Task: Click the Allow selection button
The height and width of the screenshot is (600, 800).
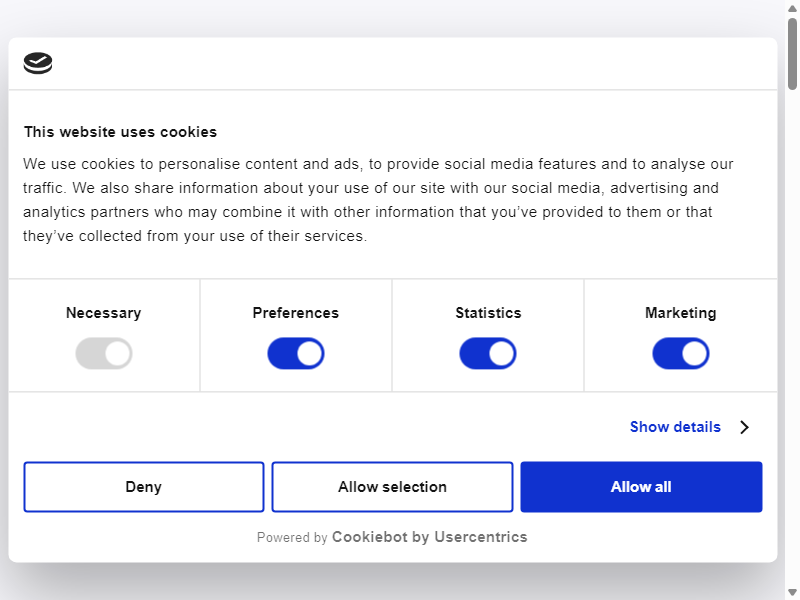Action: click(392, 487)
